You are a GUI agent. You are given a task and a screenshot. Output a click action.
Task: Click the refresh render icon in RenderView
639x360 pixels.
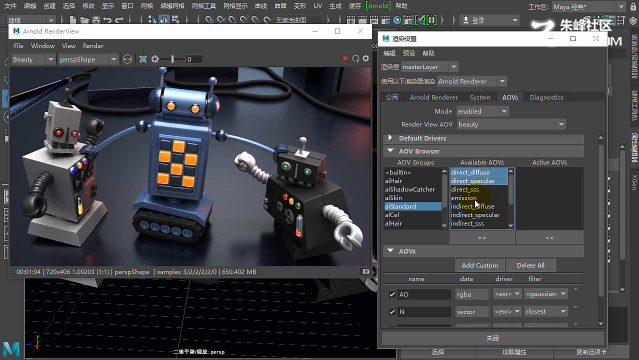355,59
